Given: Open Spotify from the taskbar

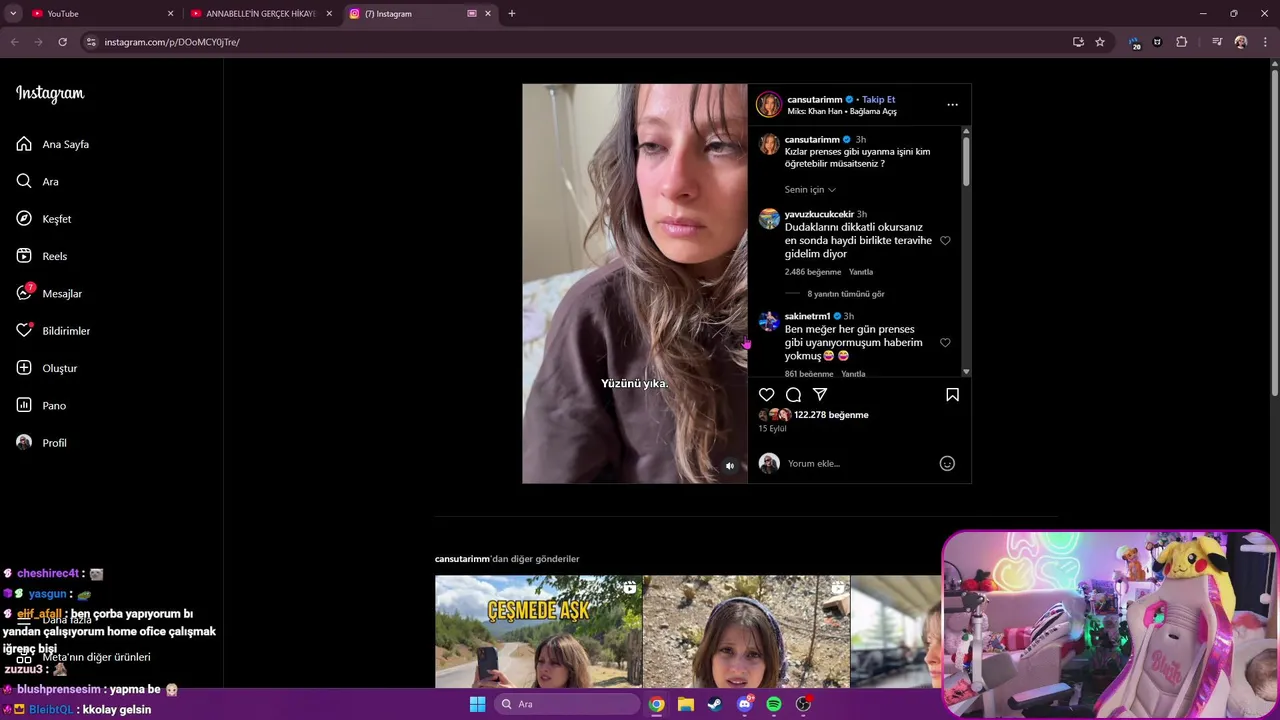Looking at the screenshot, I should click(774, 704).
